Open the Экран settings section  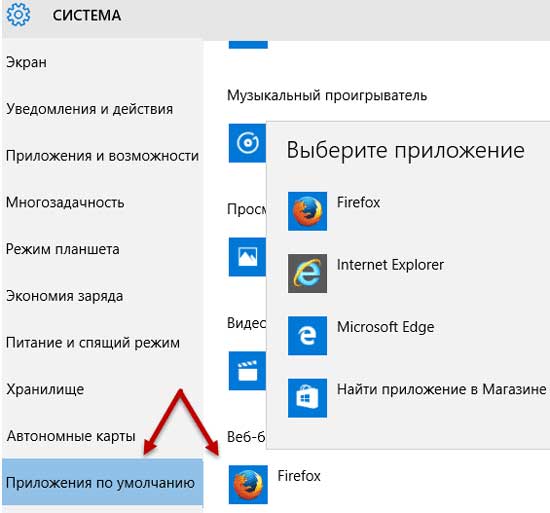click(26, 62)
